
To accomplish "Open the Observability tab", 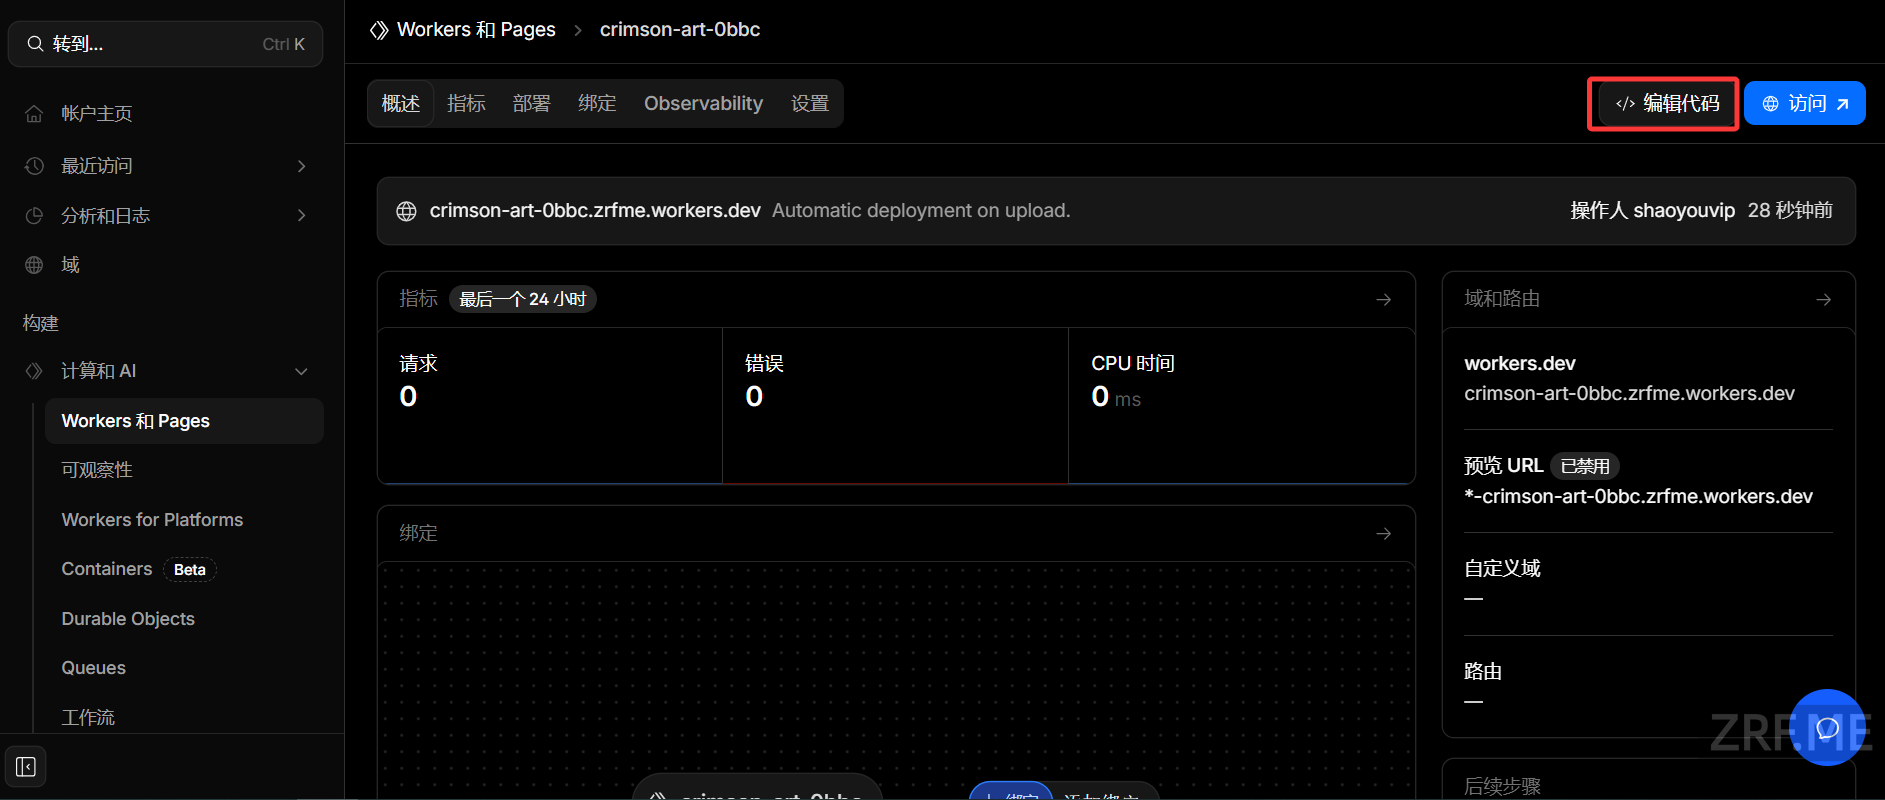I will tap(703, 104).
